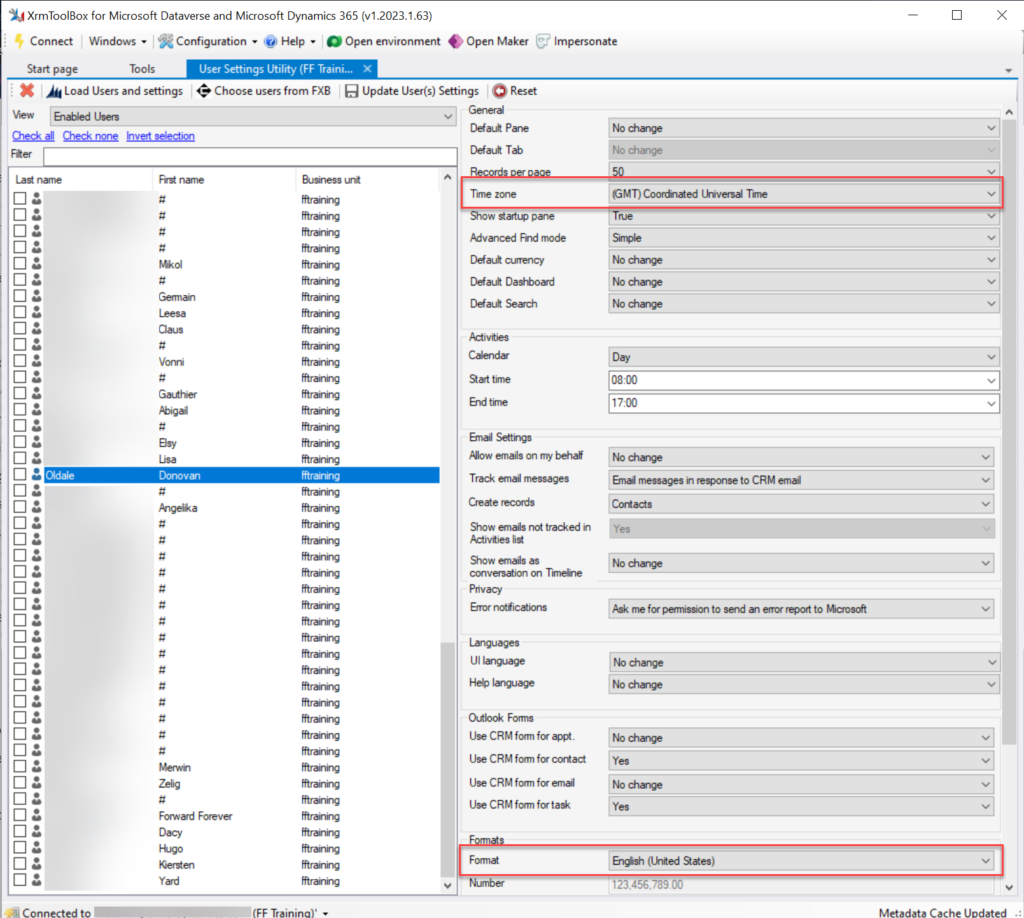Click into the Filter text field

[250, 156]
